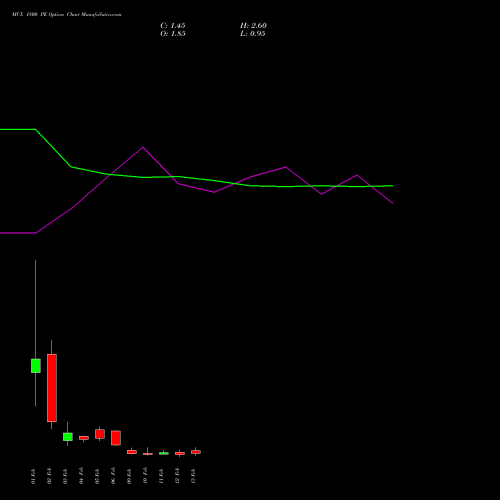This screenshot has width=500, height=500.
Task: Select the red candlestick for 06 Feb
Action: [116, 438]
